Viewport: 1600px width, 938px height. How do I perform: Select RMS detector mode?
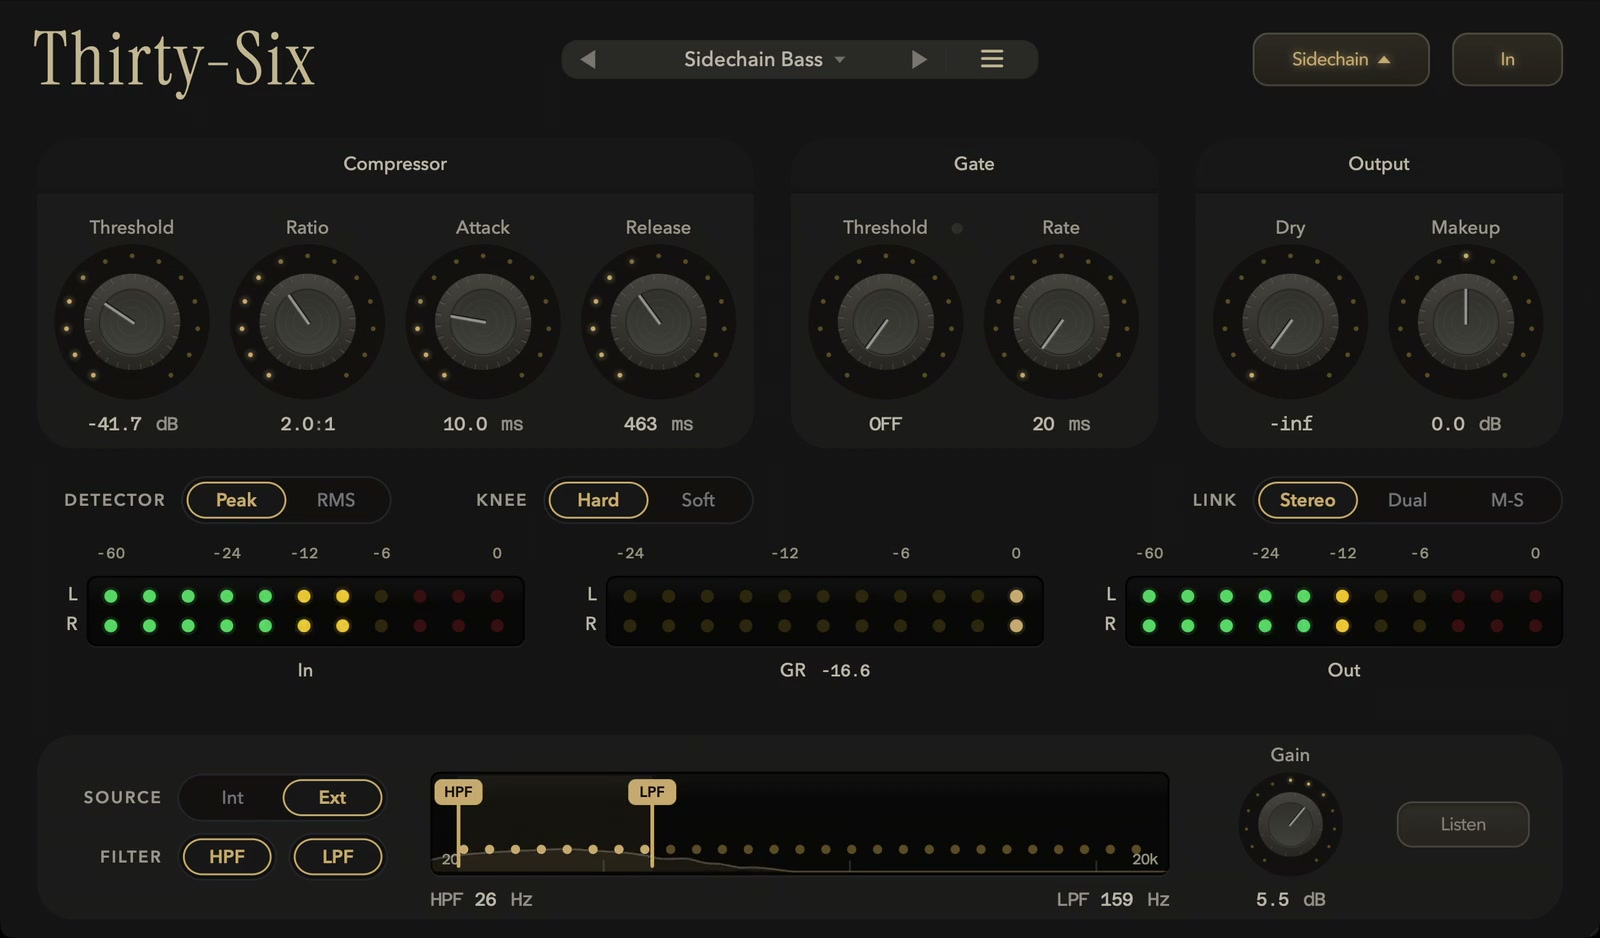336,500
